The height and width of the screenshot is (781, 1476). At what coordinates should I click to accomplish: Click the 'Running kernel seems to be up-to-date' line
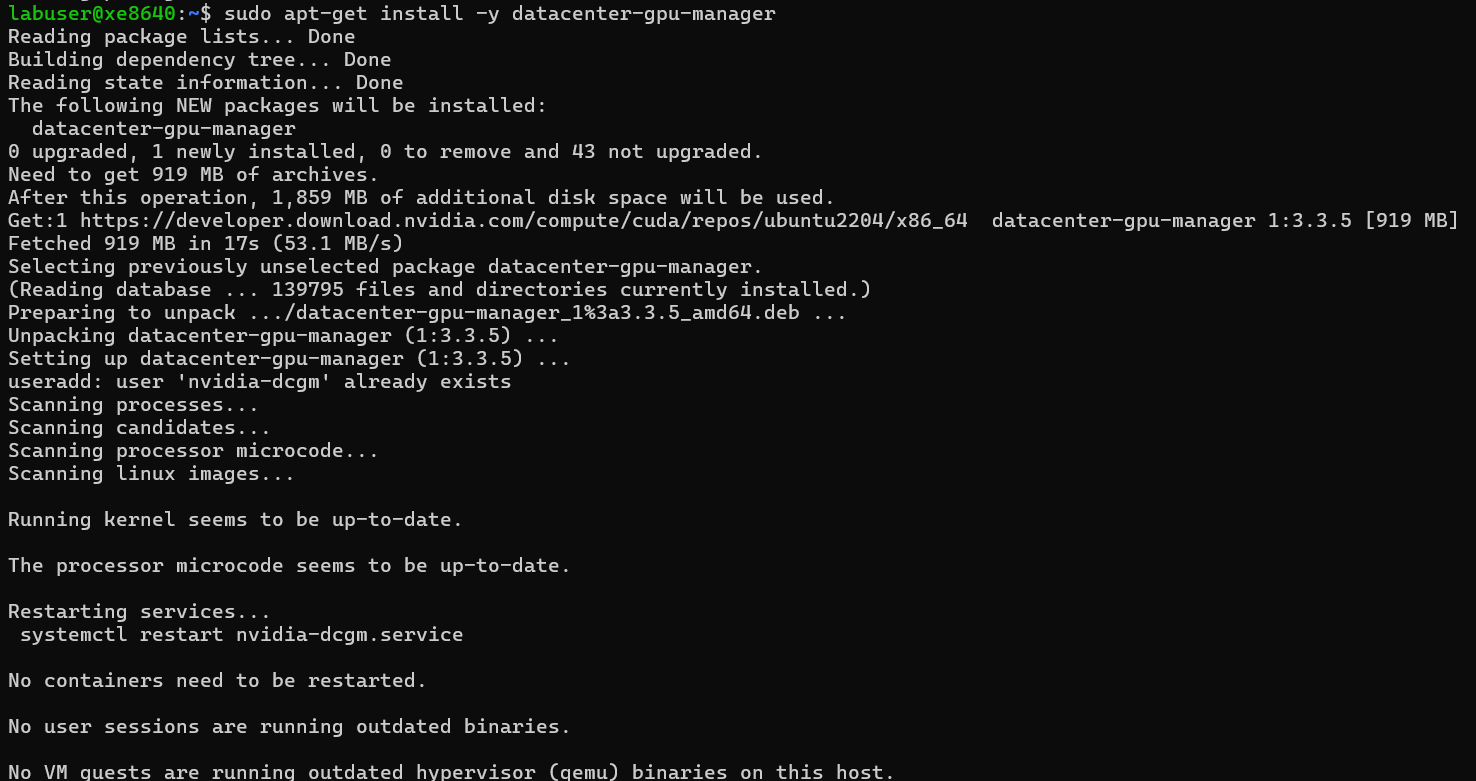coord(235,520)
